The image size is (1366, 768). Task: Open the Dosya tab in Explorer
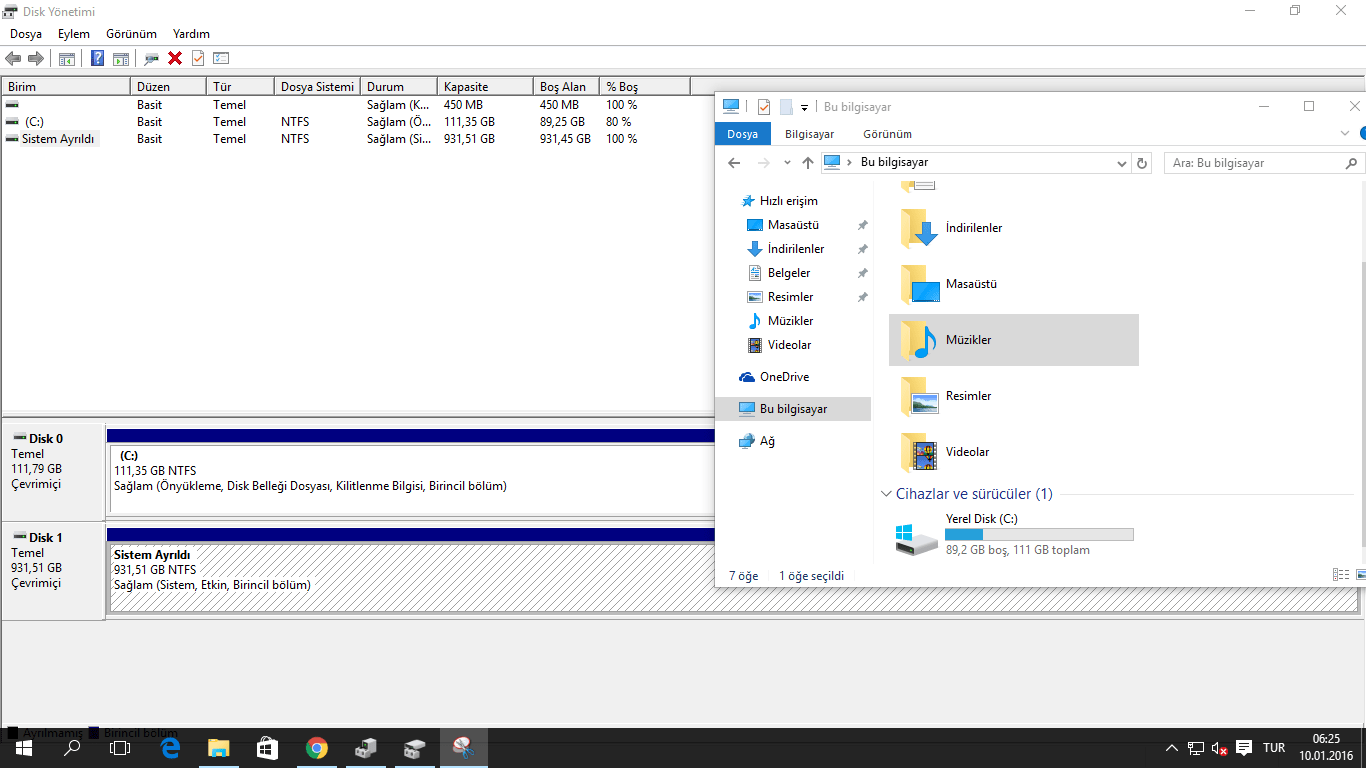coord(742,134)
